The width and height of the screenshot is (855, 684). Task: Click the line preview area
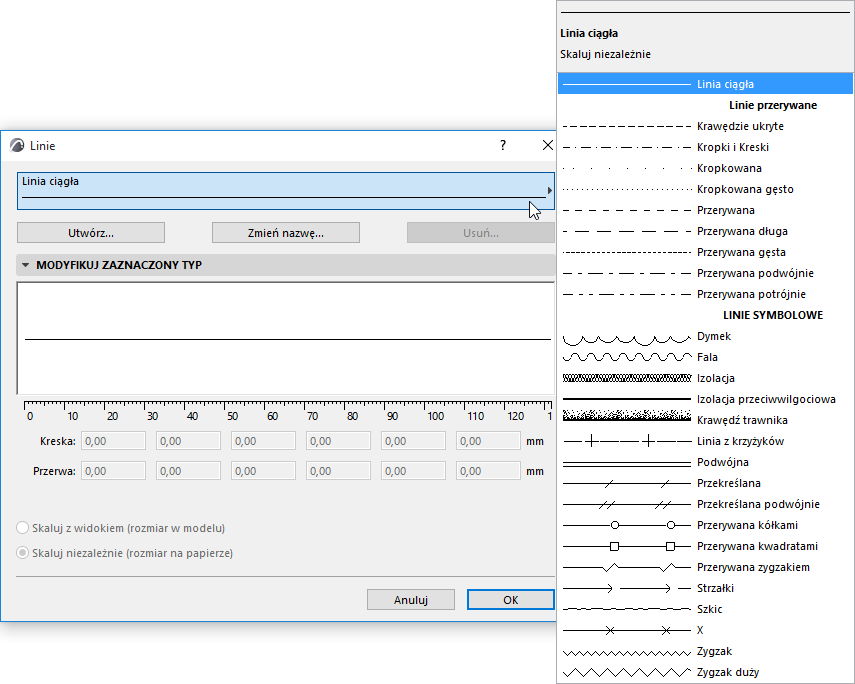point(286,338)
